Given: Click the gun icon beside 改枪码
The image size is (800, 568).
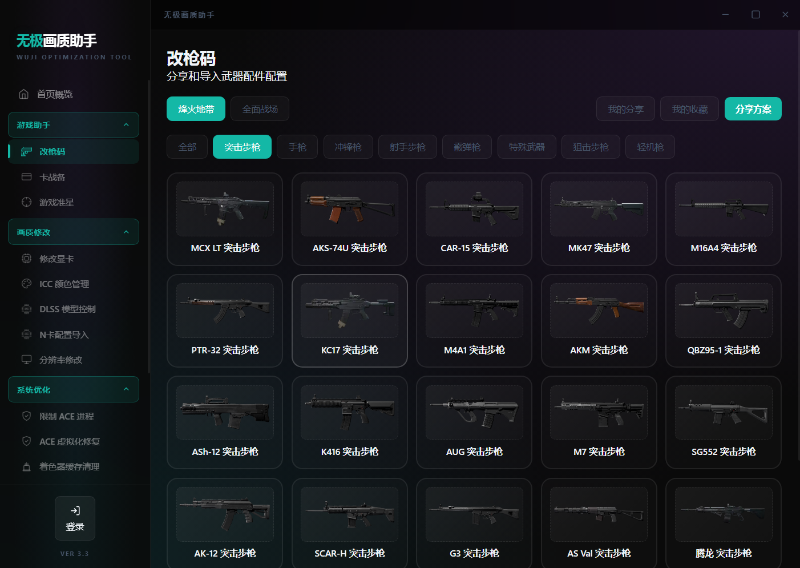Looking at the screenshot, I should point(27,152).
